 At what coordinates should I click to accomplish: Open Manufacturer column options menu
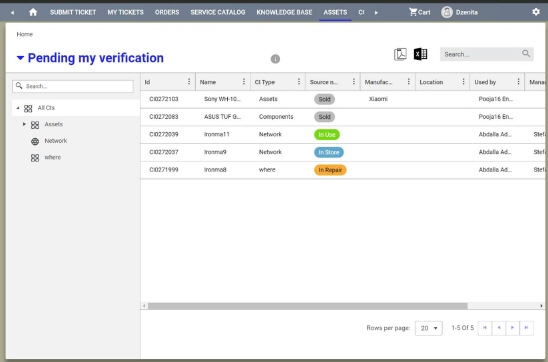[x=409, y=82]
